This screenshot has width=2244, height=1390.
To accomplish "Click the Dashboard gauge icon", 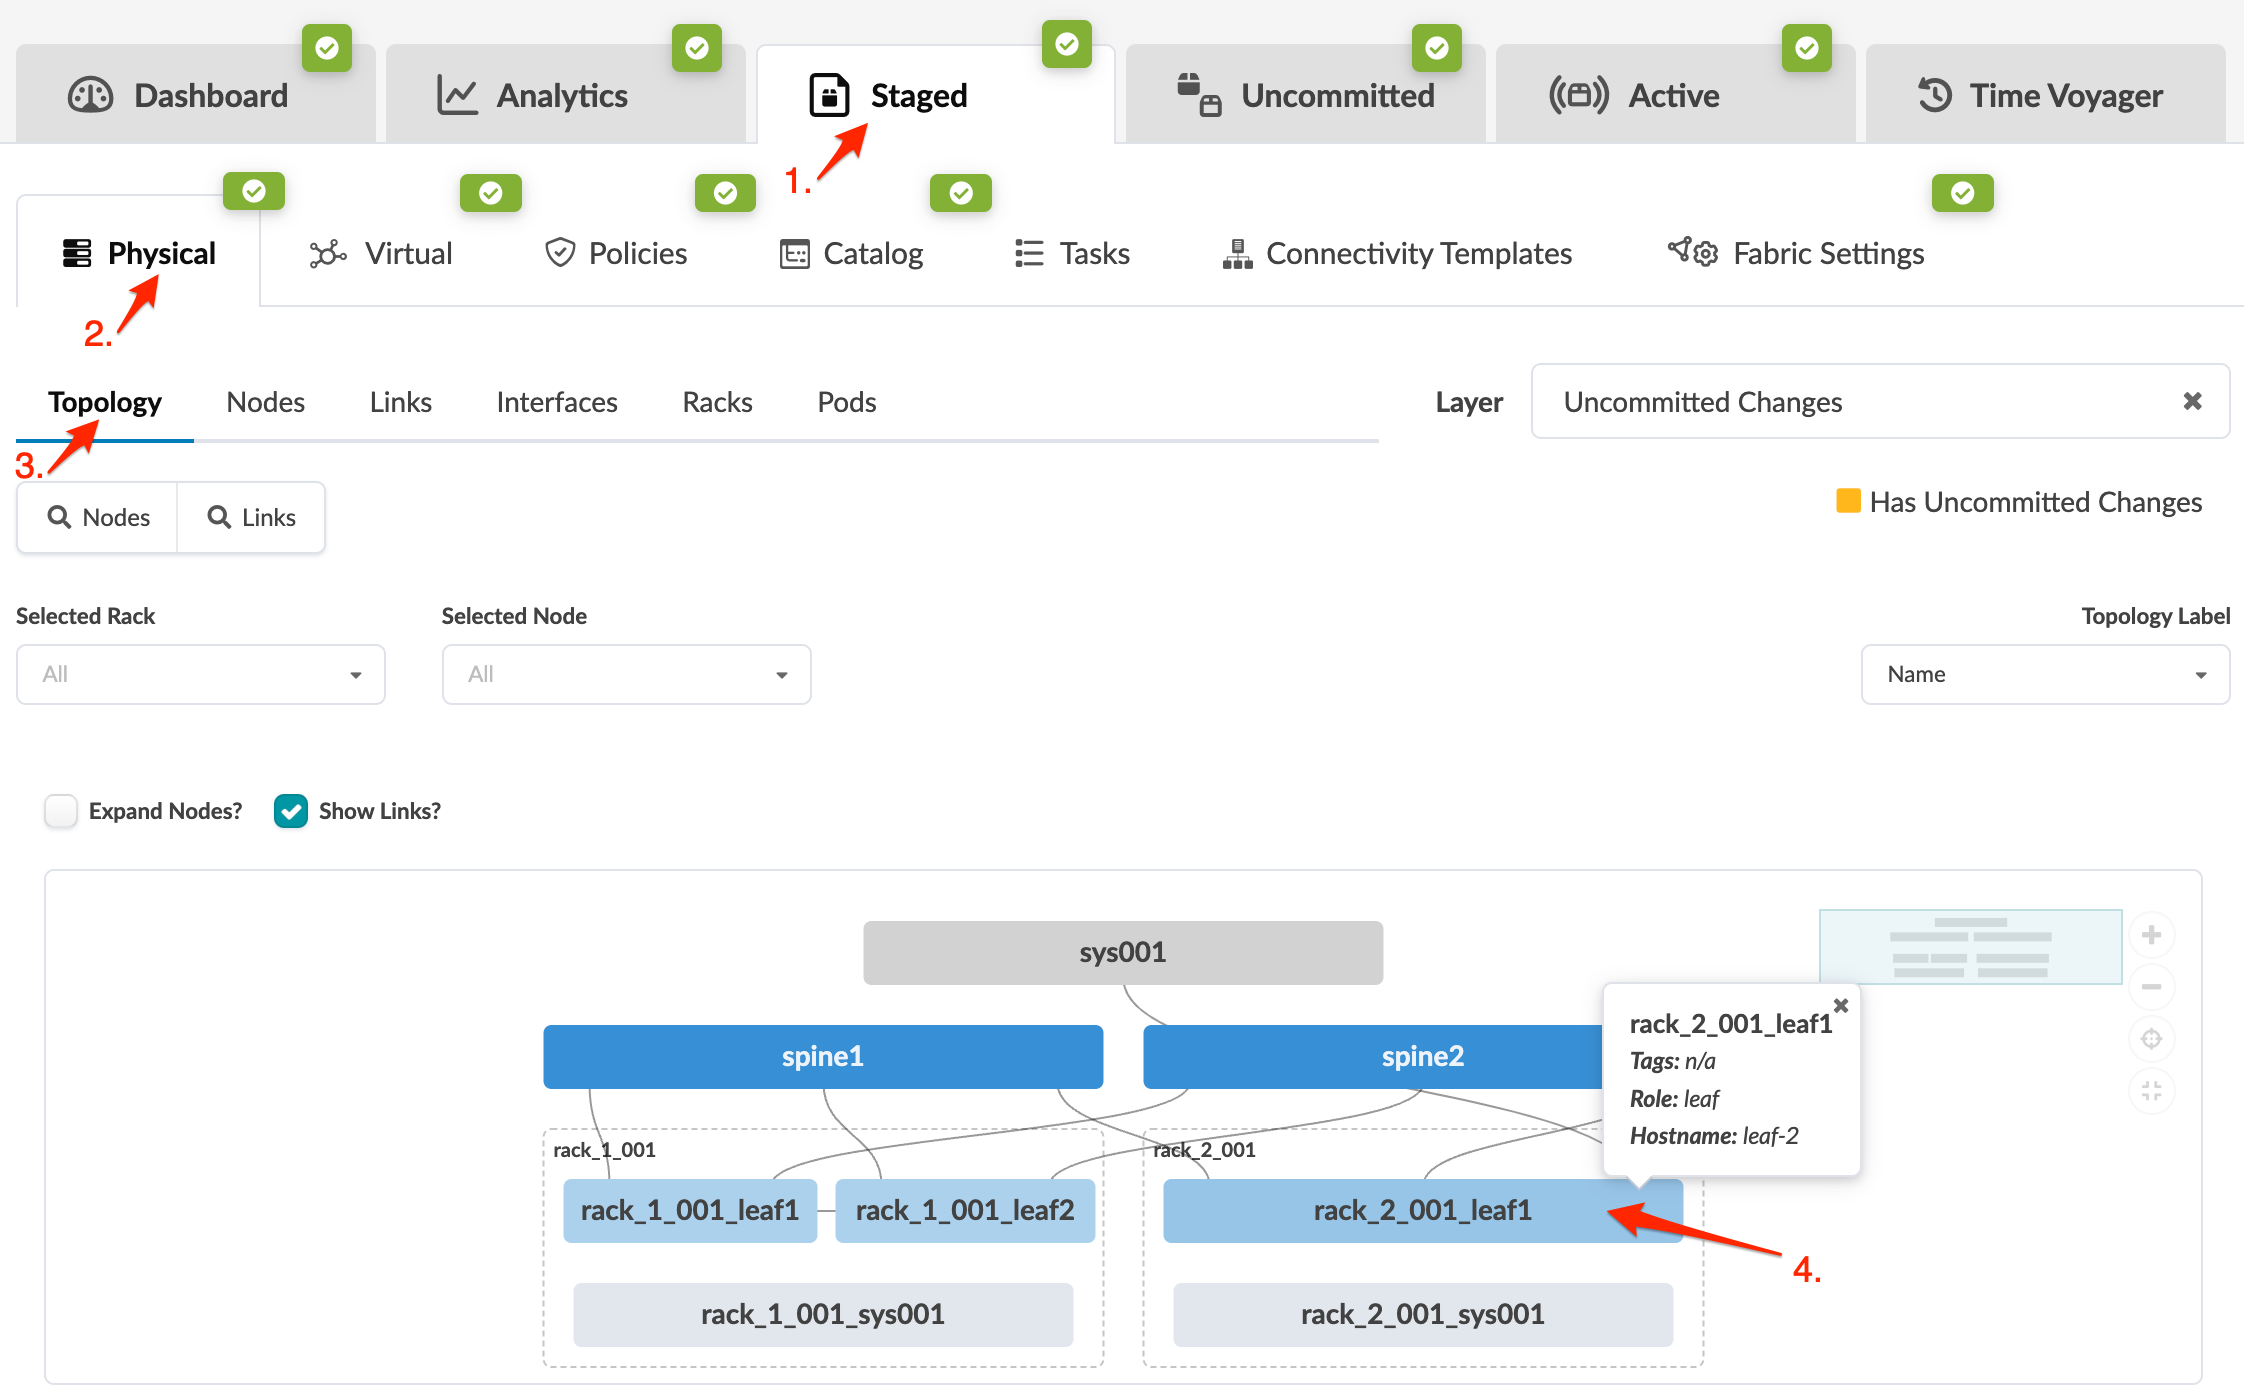I will pyautogui.click(x=90, y=95).
